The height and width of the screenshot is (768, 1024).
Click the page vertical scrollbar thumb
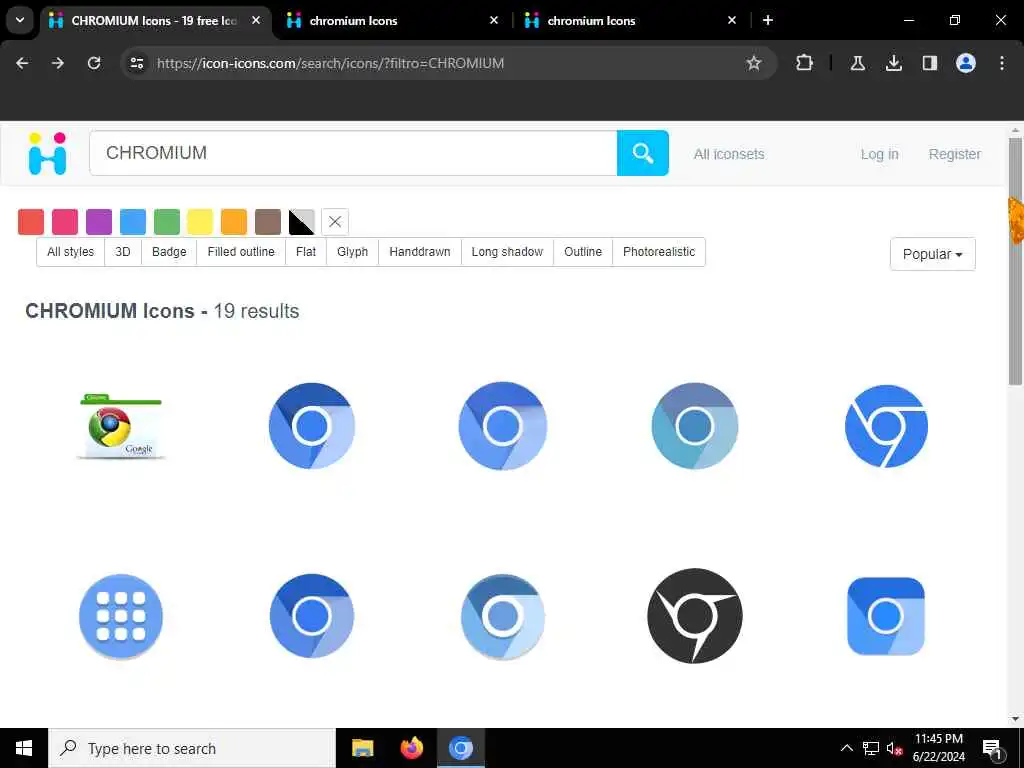(1015, 261)
